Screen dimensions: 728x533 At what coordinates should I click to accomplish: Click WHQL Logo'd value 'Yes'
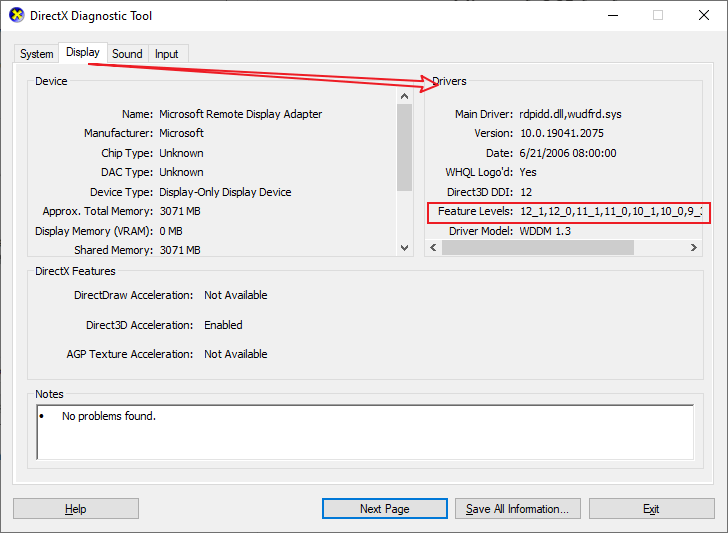pyautogui.click(x=528, y=172)
